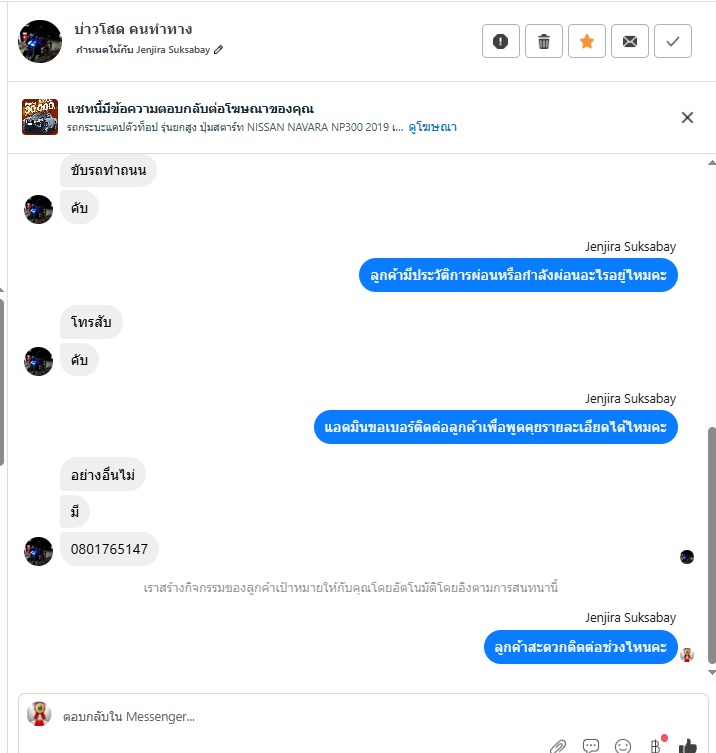Open the NISSAN NAVARA ad thumbnail
Viewport: 716px width, 753px height.
click(40, 117)
